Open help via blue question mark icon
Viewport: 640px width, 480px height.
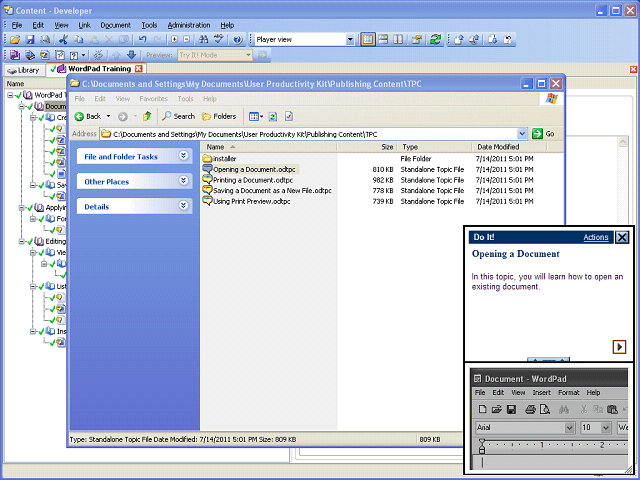point(238,40)
